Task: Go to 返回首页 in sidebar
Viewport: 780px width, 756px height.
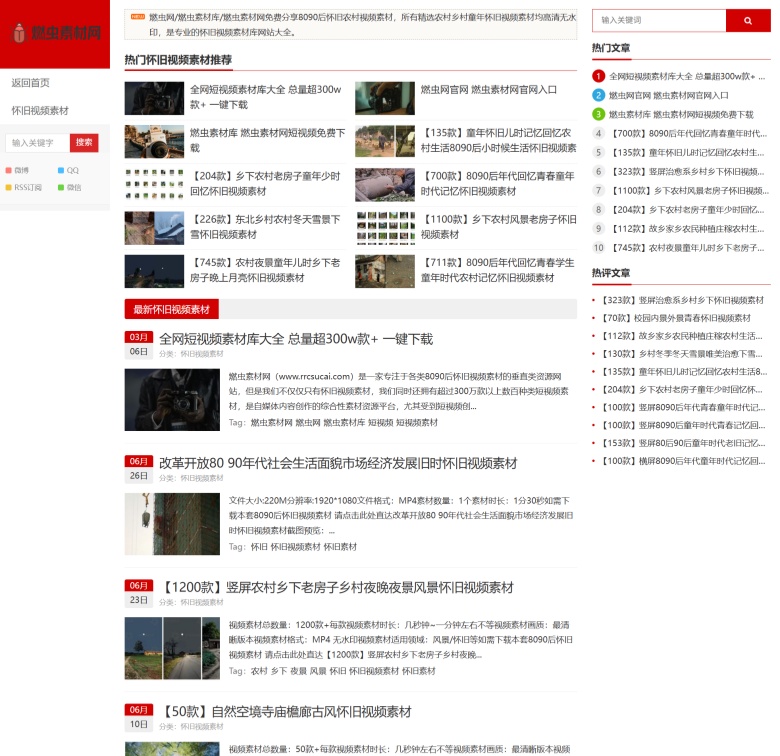Action: pos(31,83)
